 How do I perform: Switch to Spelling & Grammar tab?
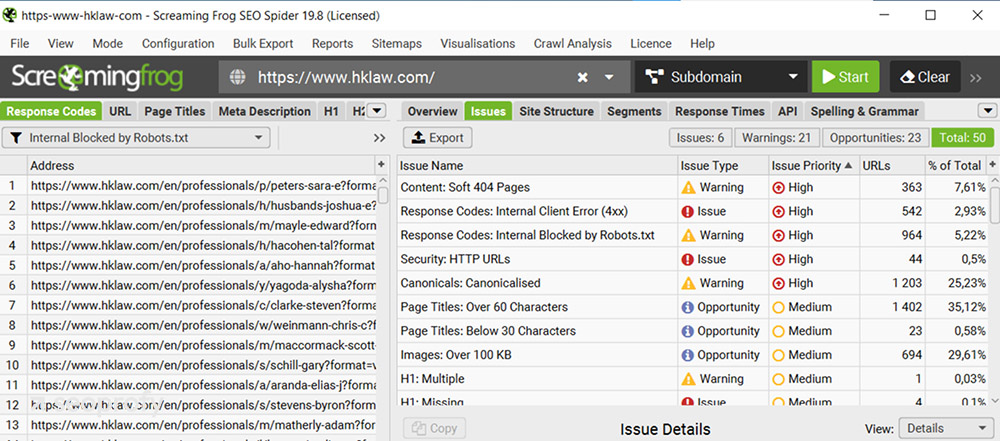[x=865, y=111]
